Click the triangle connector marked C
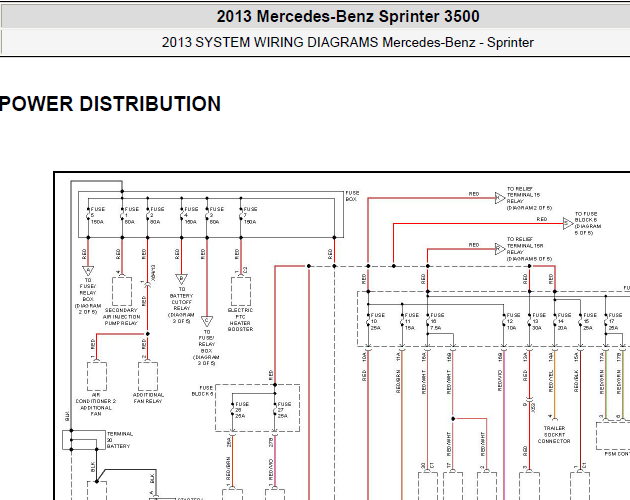The height and width of the screenshot is (500, 630). click(x=207, y=321)
